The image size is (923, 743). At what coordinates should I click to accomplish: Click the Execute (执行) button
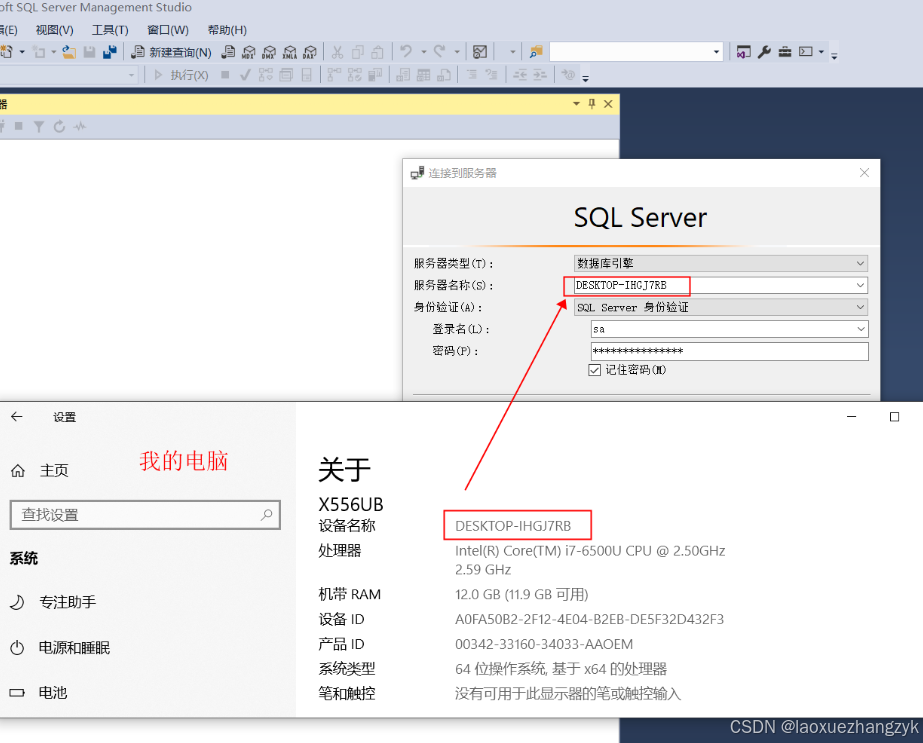click(x=181, y=75)
